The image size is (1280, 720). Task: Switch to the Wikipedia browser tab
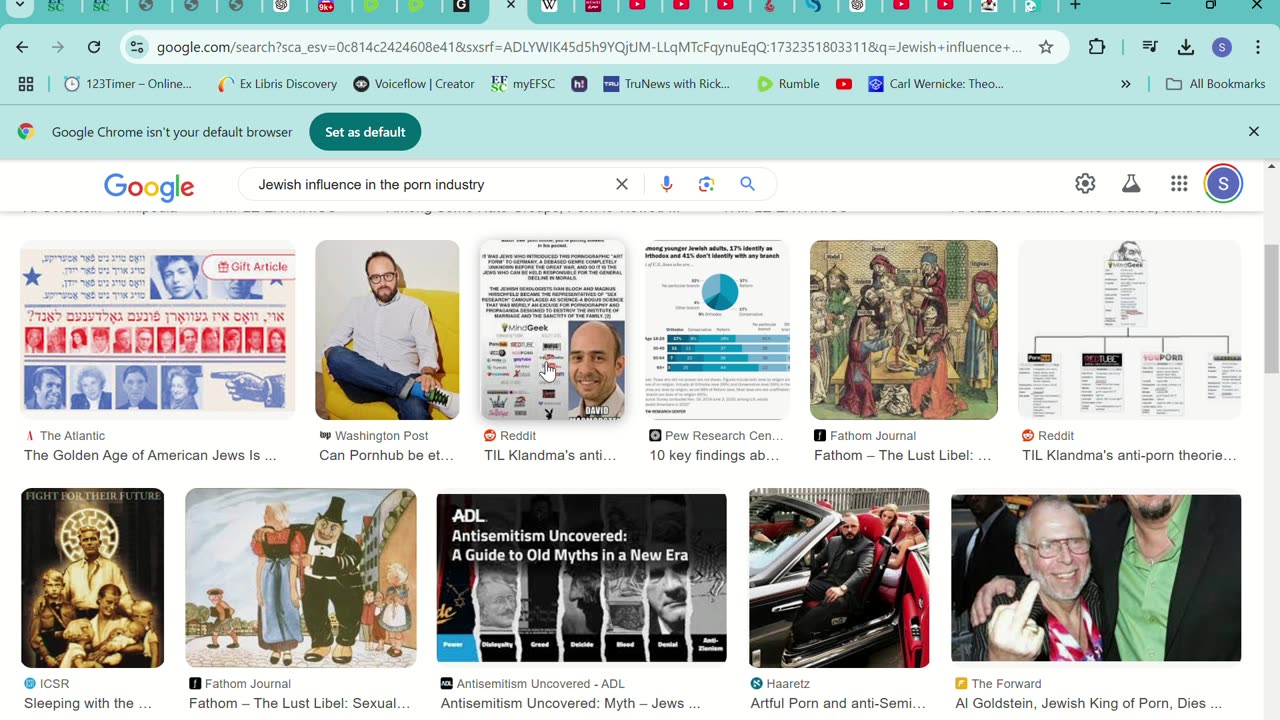pos(549,6)
